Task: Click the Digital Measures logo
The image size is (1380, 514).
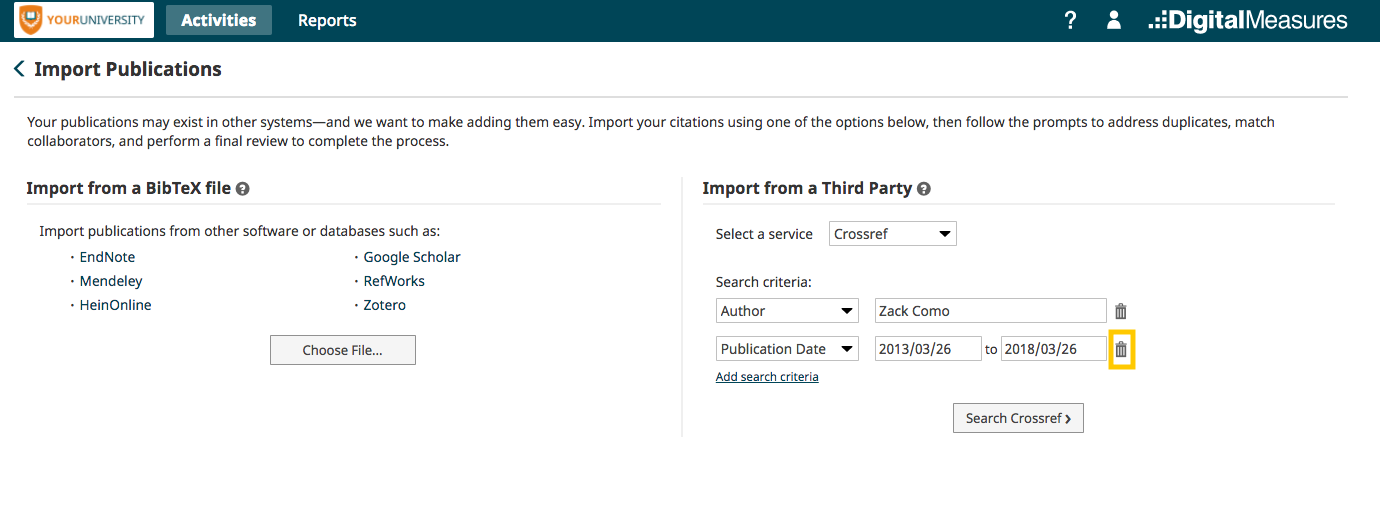Action: click(1248, 20)
